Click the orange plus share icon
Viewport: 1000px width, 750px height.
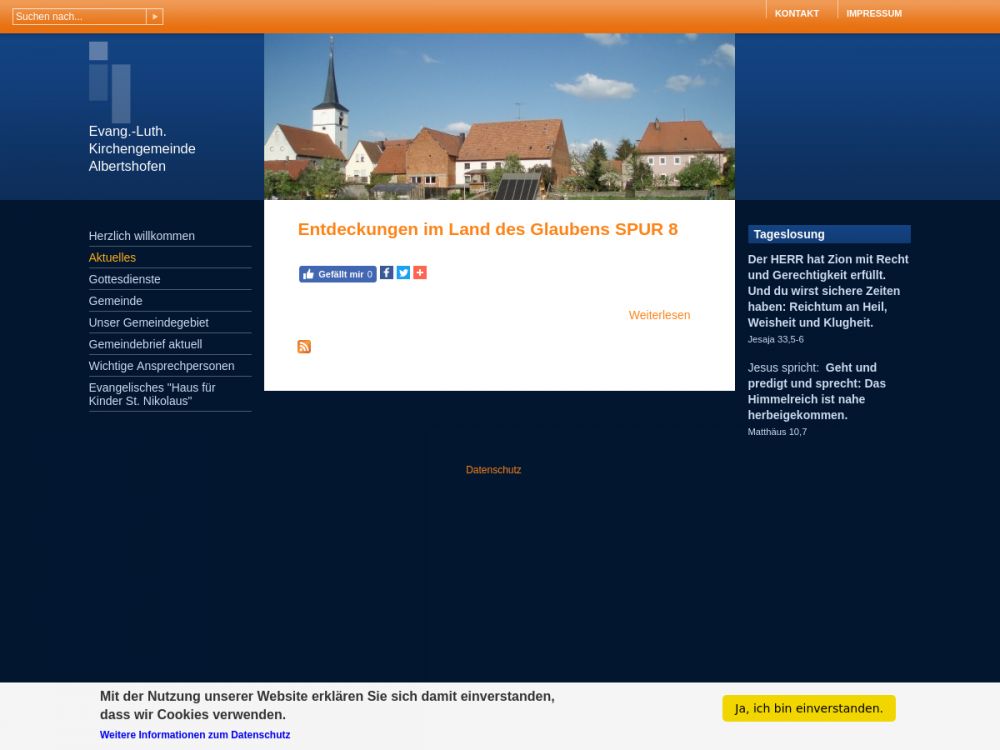click(x=420, y=273)
